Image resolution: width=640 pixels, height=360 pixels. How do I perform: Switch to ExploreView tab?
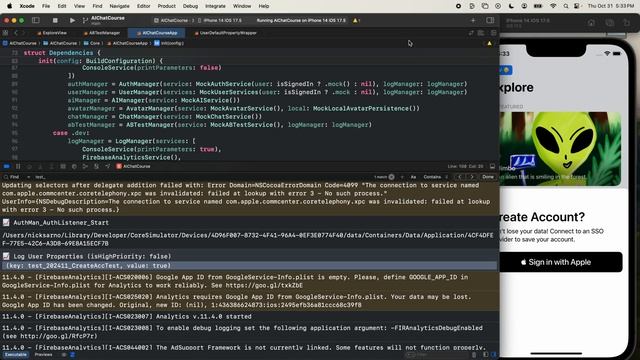pos(52,33)
